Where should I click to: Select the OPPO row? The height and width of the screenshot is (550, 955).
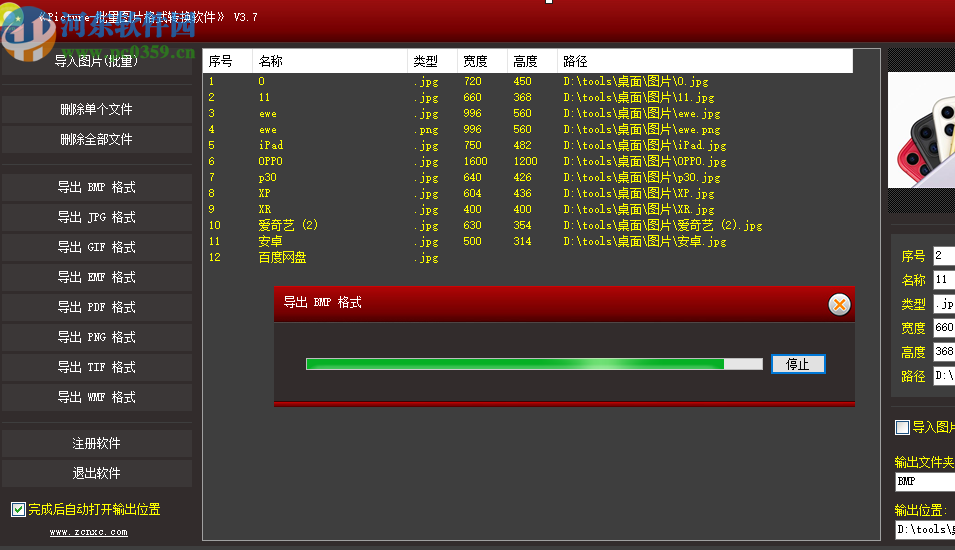pyautogui.click(x=527, y=161)
